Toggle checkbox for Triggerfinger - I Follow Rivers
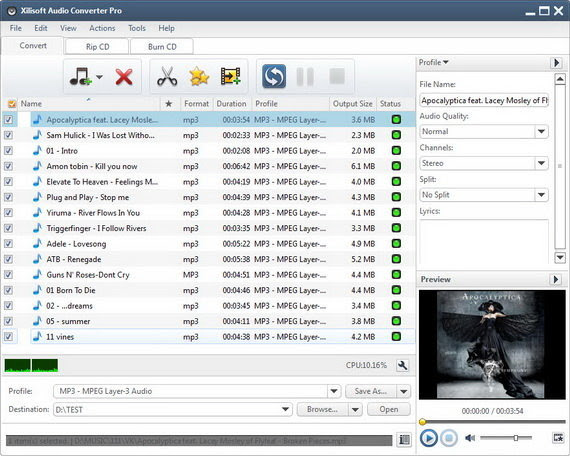Viewport: 570px width, 456px height. pos(8,228)
